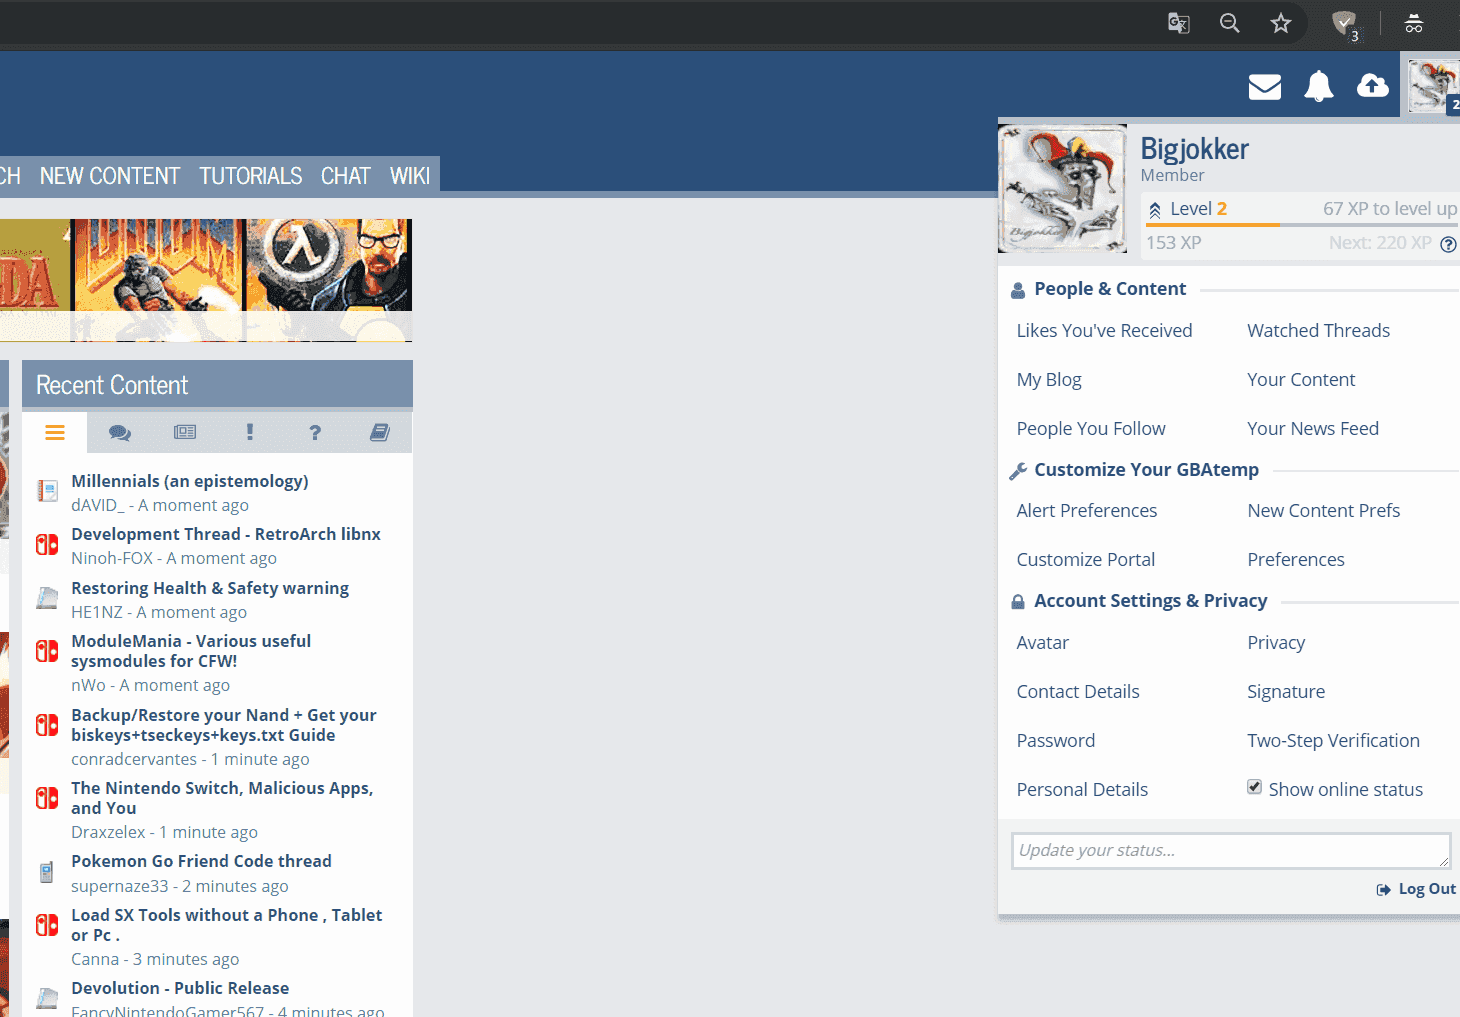Click the Switch icon beside ModuleMania thread
The width and height of the screenshot is (1460, 1017).
tap(47, 651)
